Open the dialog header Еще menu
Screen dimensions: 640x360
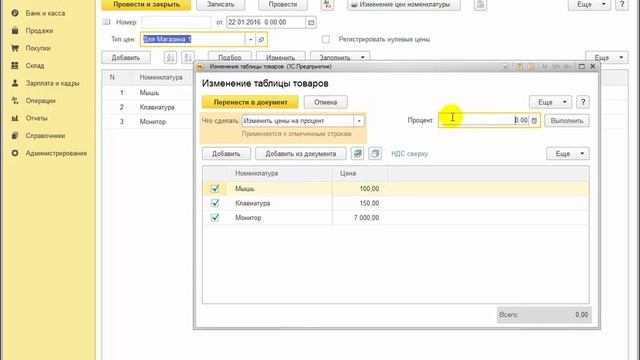pos(550,102)
